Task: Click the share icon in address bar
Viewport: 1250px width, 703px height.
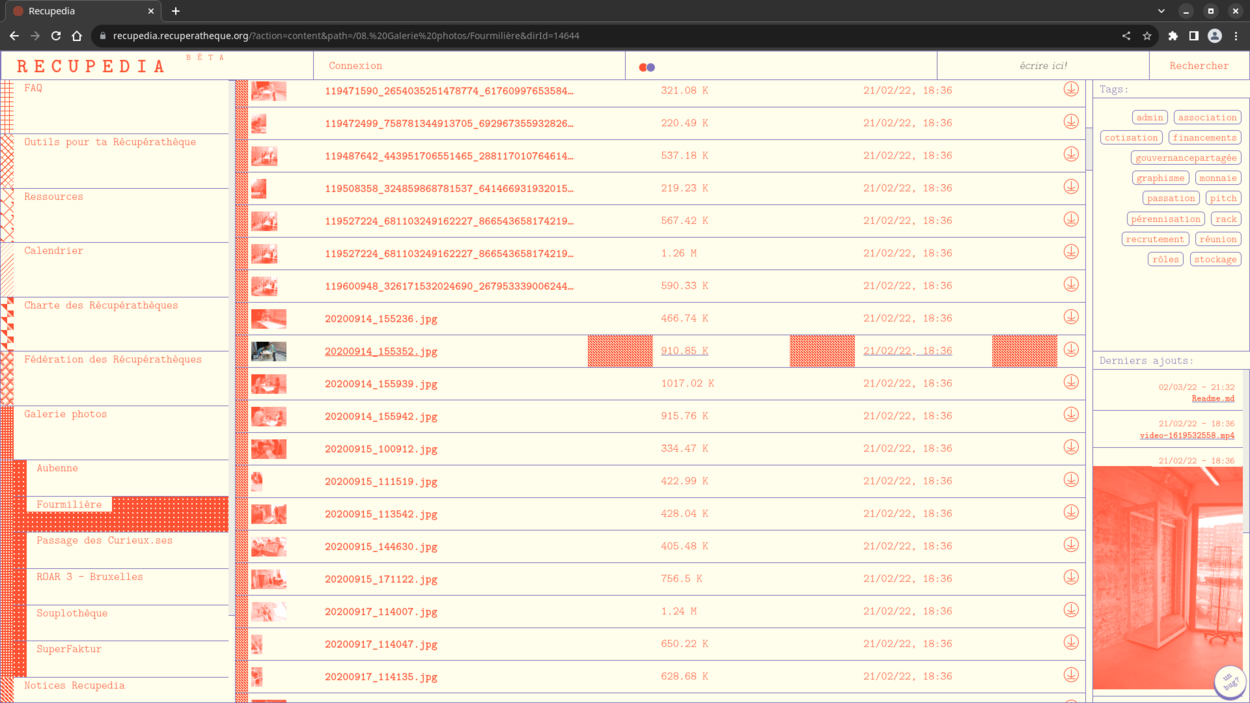Action: click(x=1126, y=36)
